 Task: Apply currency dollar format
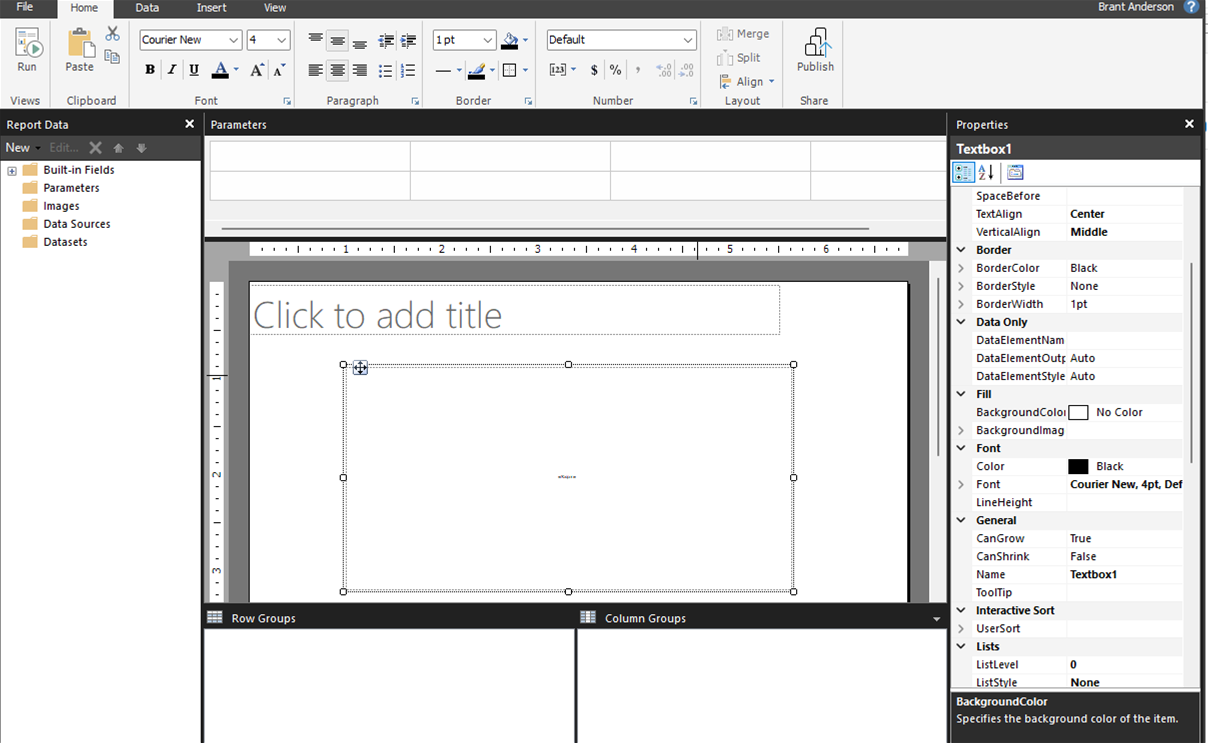[594, 70]
